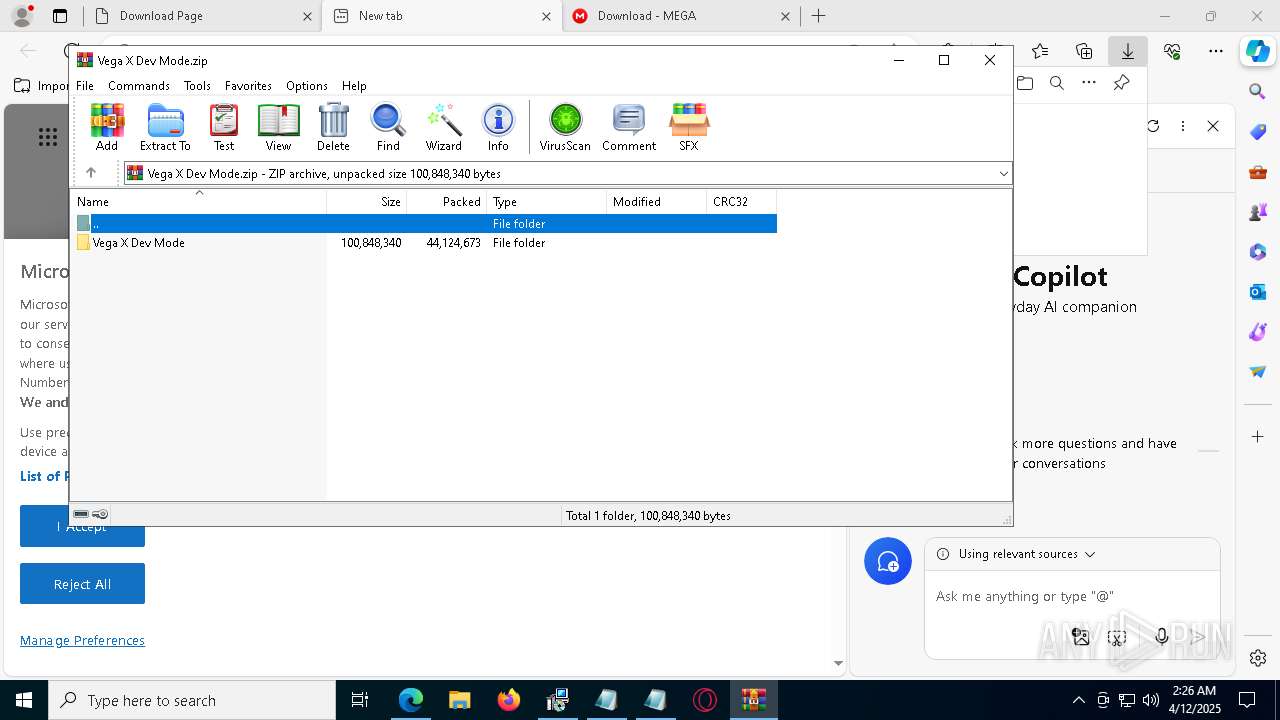Image resolution: width=1280 pixels, height=720 pixels.
Task: Close the Copilot pane
Action: pos(1213,126)
